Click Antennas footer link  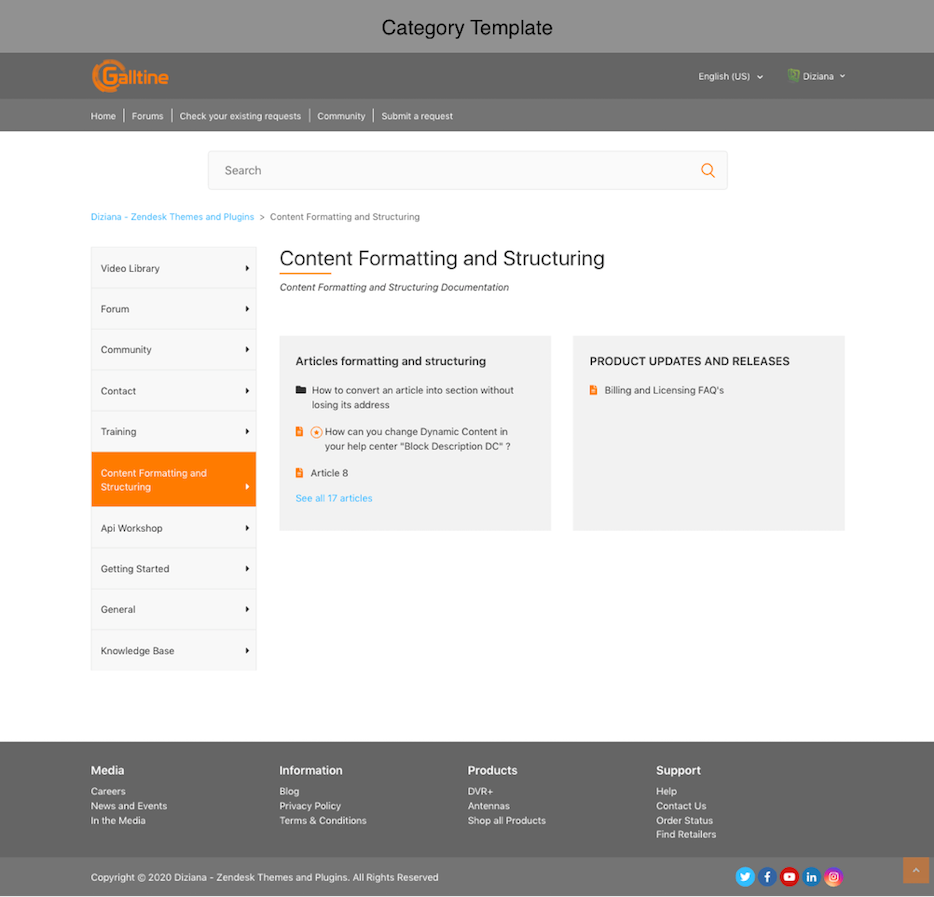(x=488, y=806)
